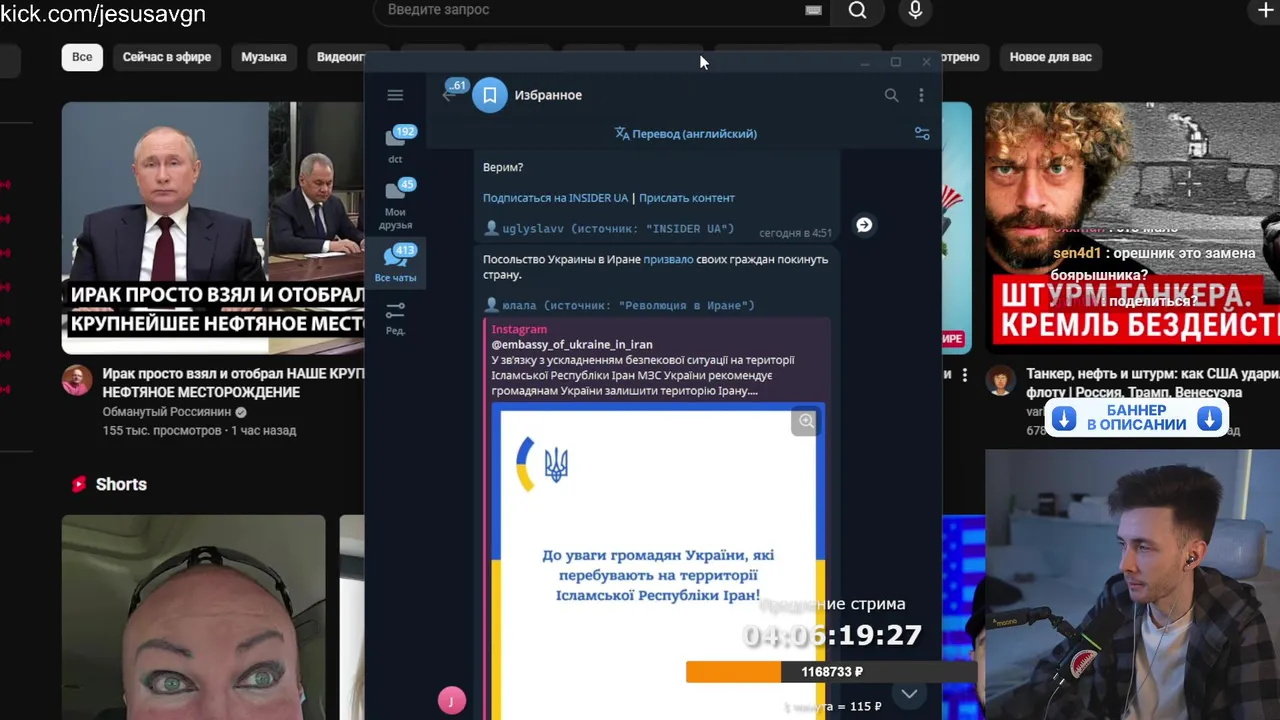This screenshot has height=720, width=1280.
Task: Click the pink J avatar
Action: tap(452, 701)
